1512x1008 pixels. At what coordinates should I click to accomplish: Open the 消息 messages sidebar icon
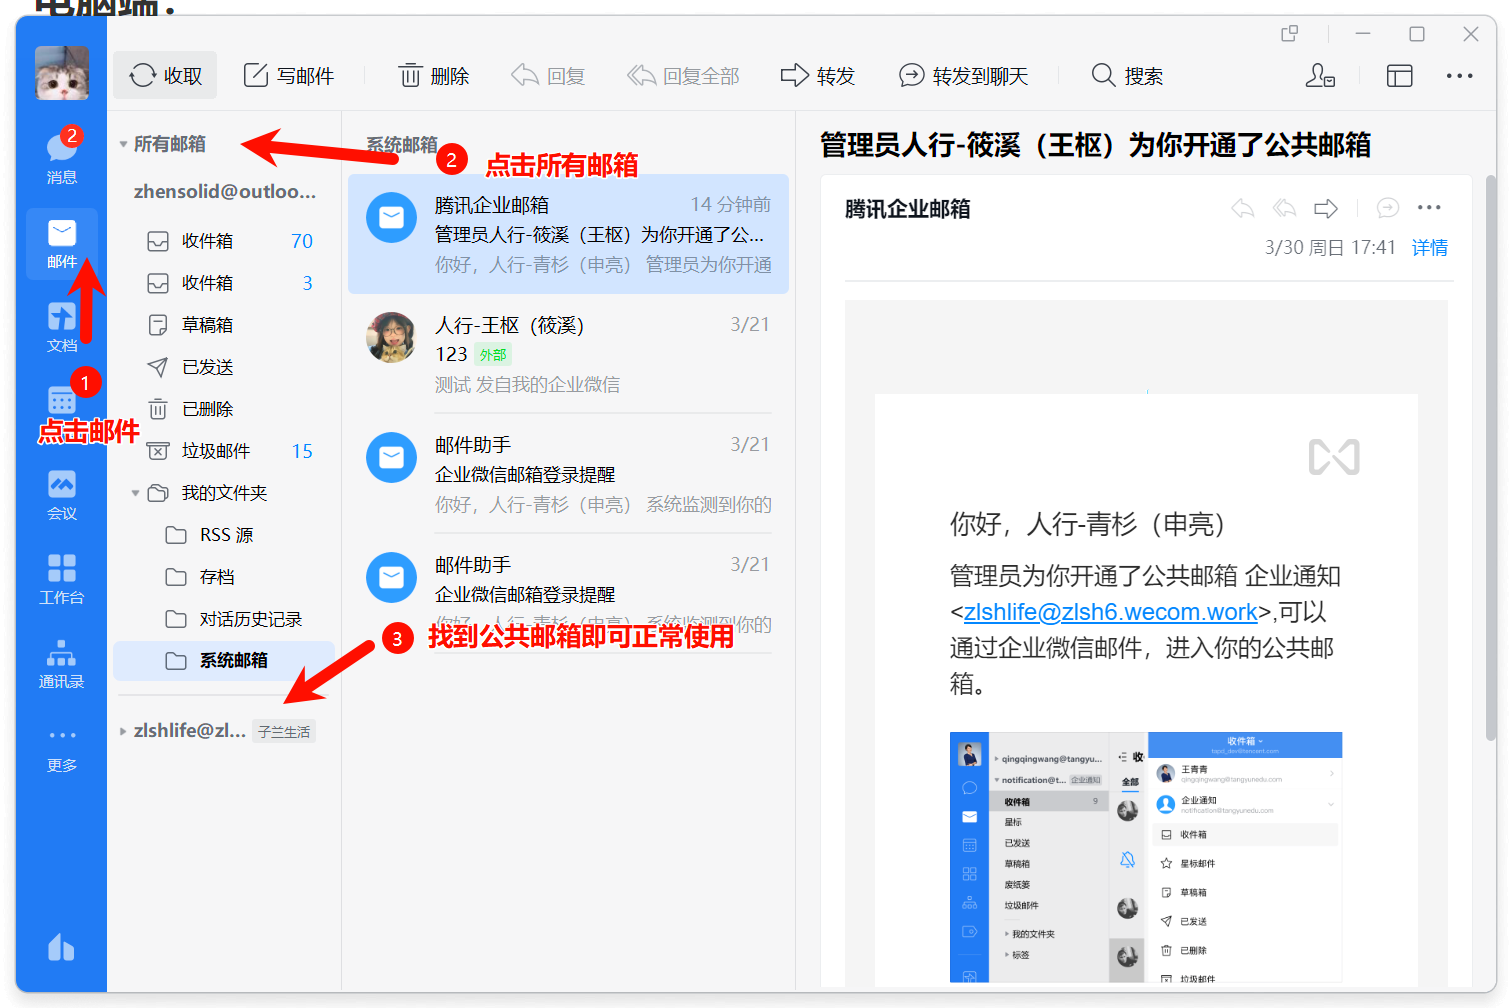(62, 156)
